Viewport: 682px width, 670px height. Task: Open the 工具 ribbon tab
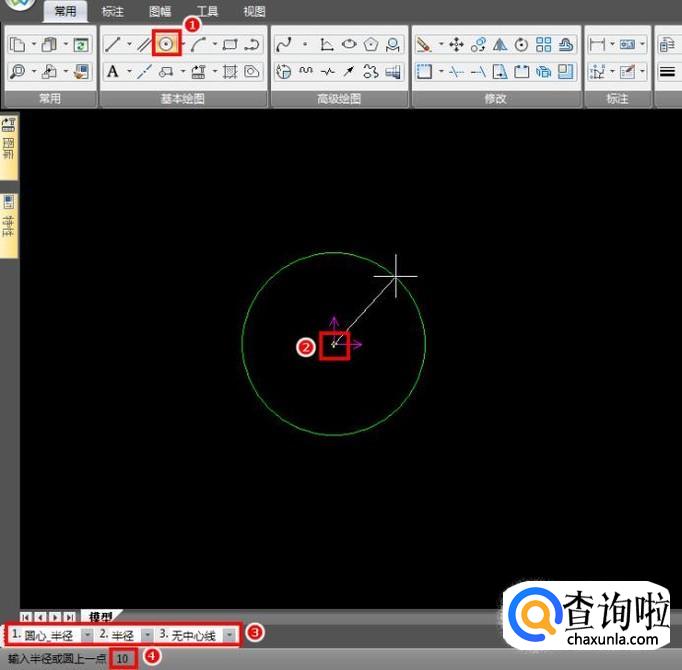tap(207, 12)
